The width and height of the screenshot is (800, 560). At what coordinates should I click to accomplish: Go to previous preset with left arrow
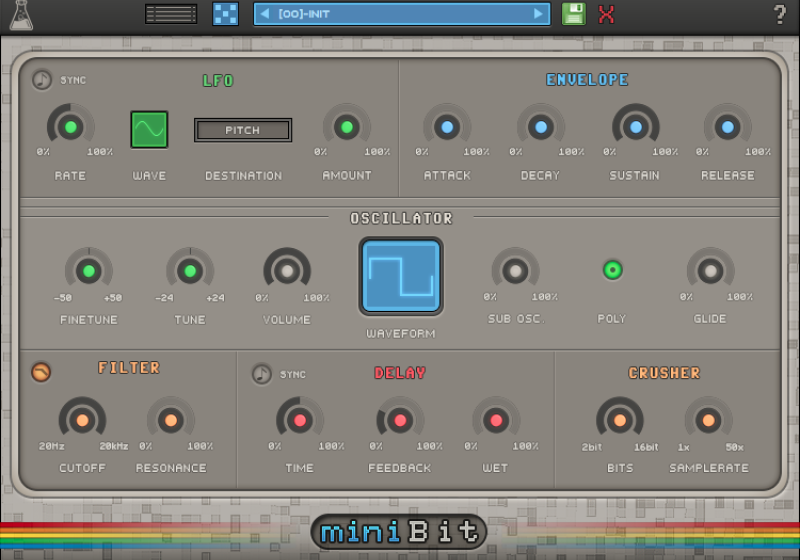[265, 14]
